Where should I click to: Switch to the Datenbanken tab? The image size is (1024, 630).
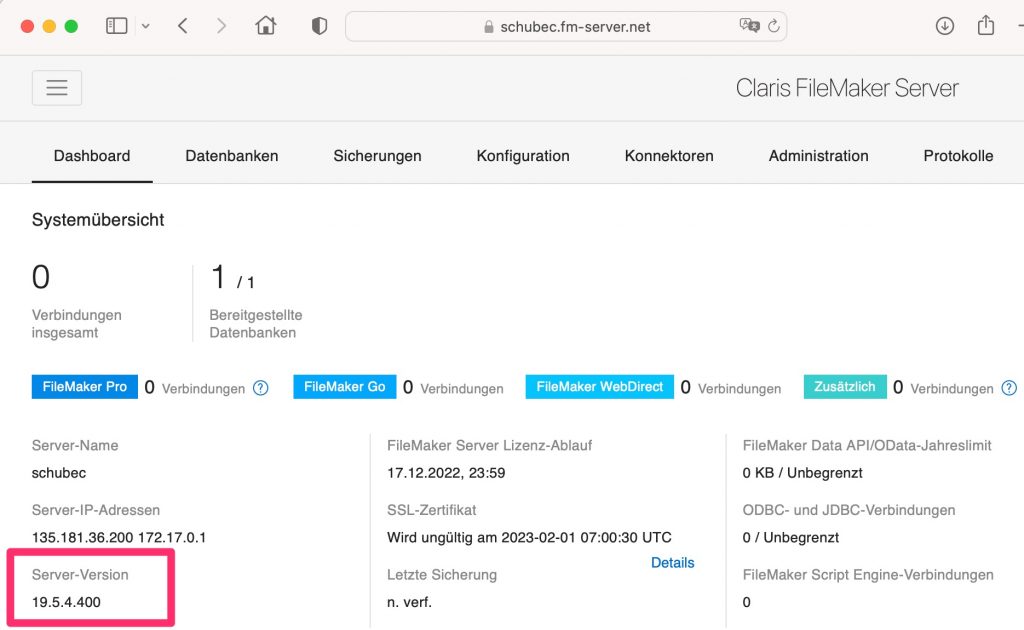232,156
